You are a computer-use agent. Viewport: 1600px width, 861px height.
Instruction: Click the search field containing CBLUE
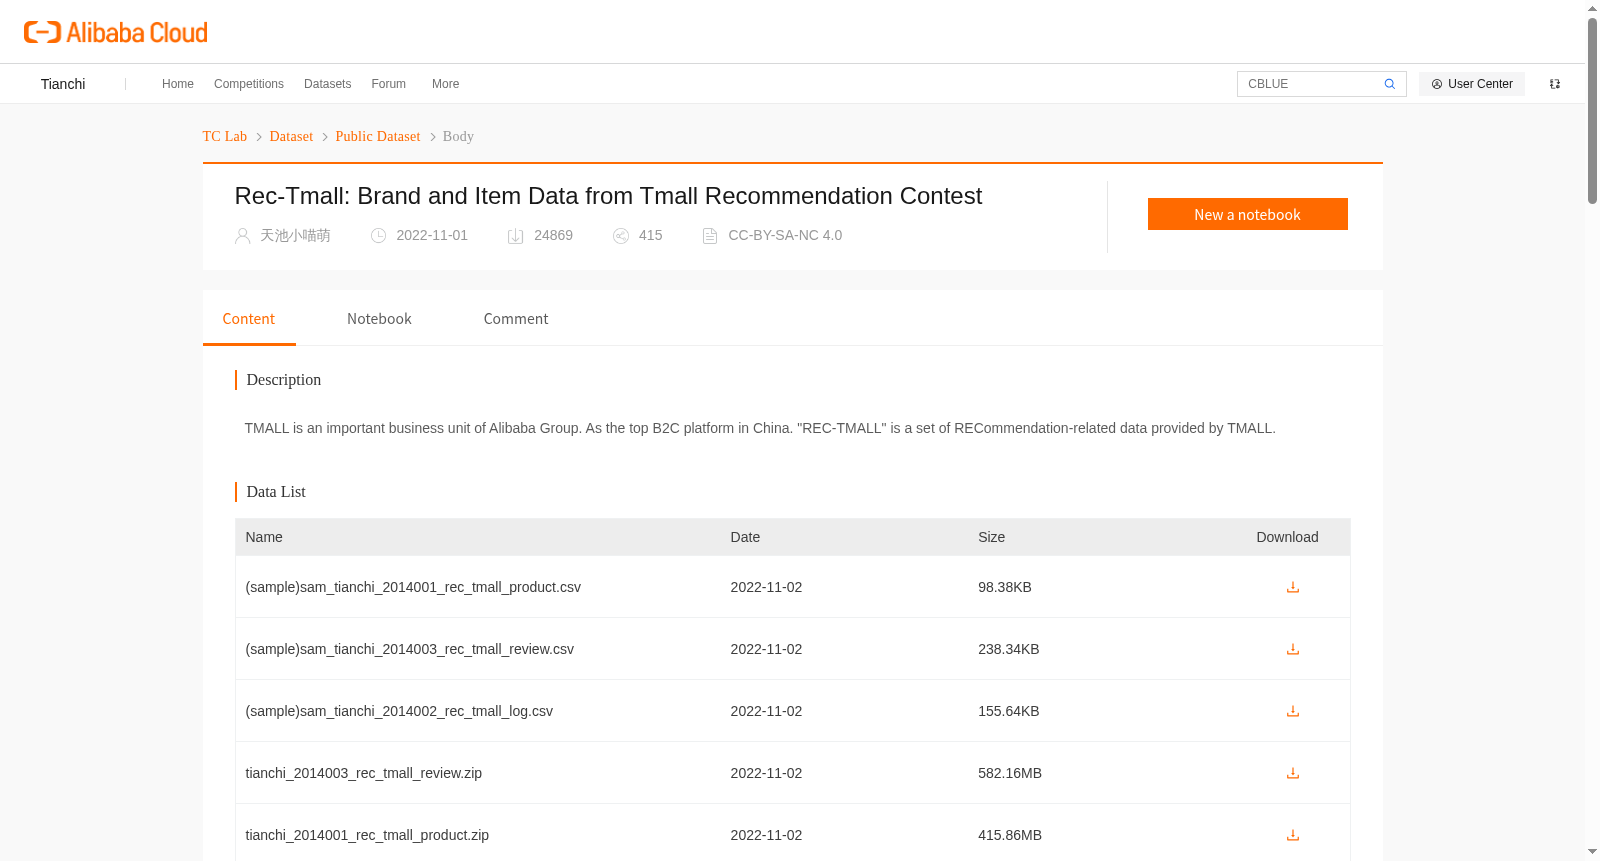pos(1308,84)
